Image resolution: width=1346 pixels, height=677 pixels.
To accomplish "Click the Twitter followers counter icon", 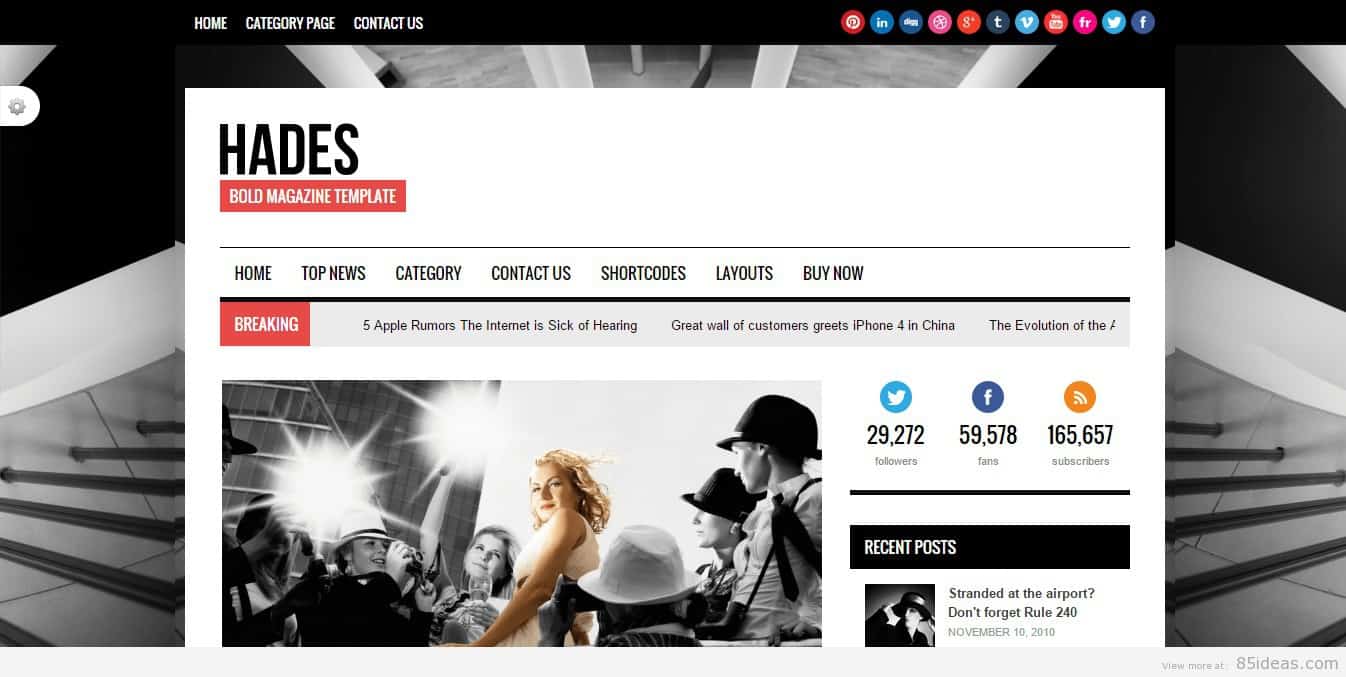I will click(896, 397).
